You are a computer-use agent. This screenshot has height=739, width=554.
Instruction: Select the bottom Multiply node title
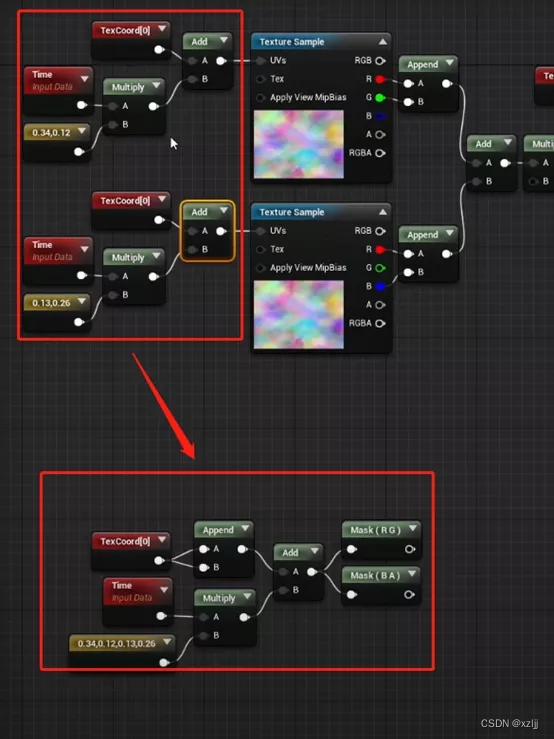pos(219,598)
